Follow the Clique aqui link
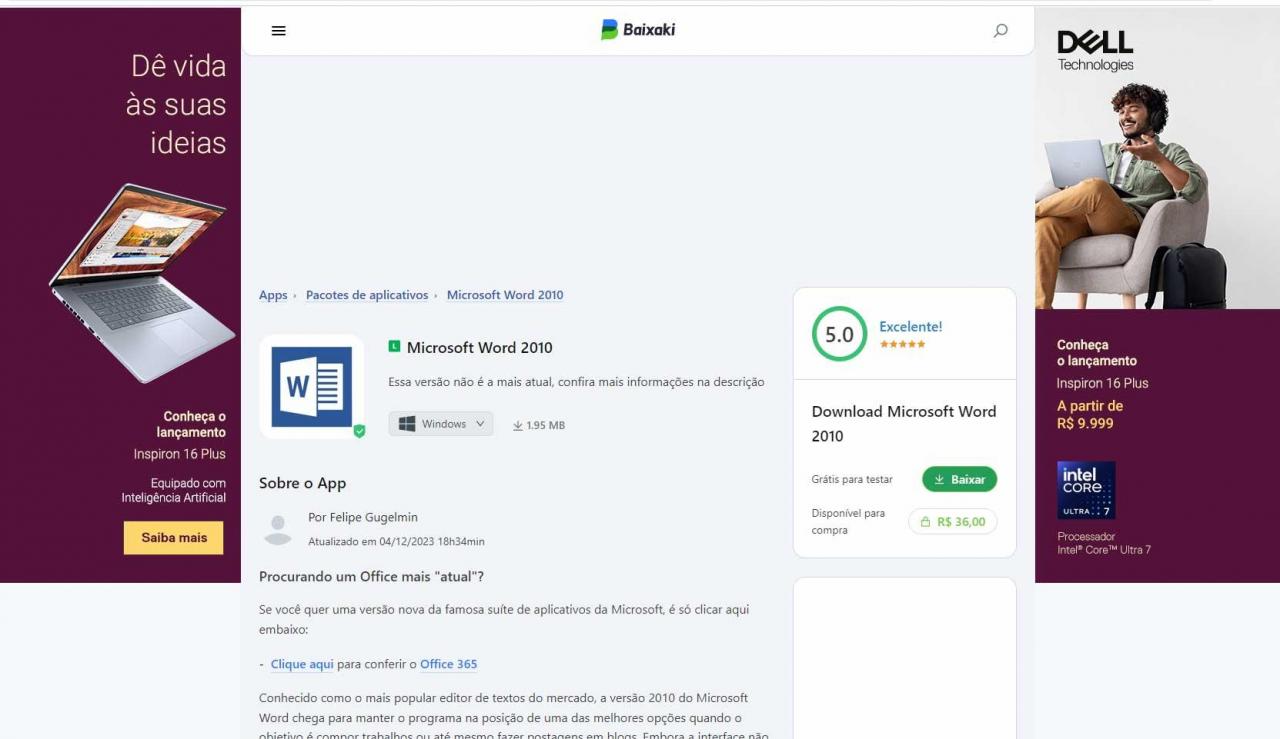The image size is (1280, 739). (302, 664)
